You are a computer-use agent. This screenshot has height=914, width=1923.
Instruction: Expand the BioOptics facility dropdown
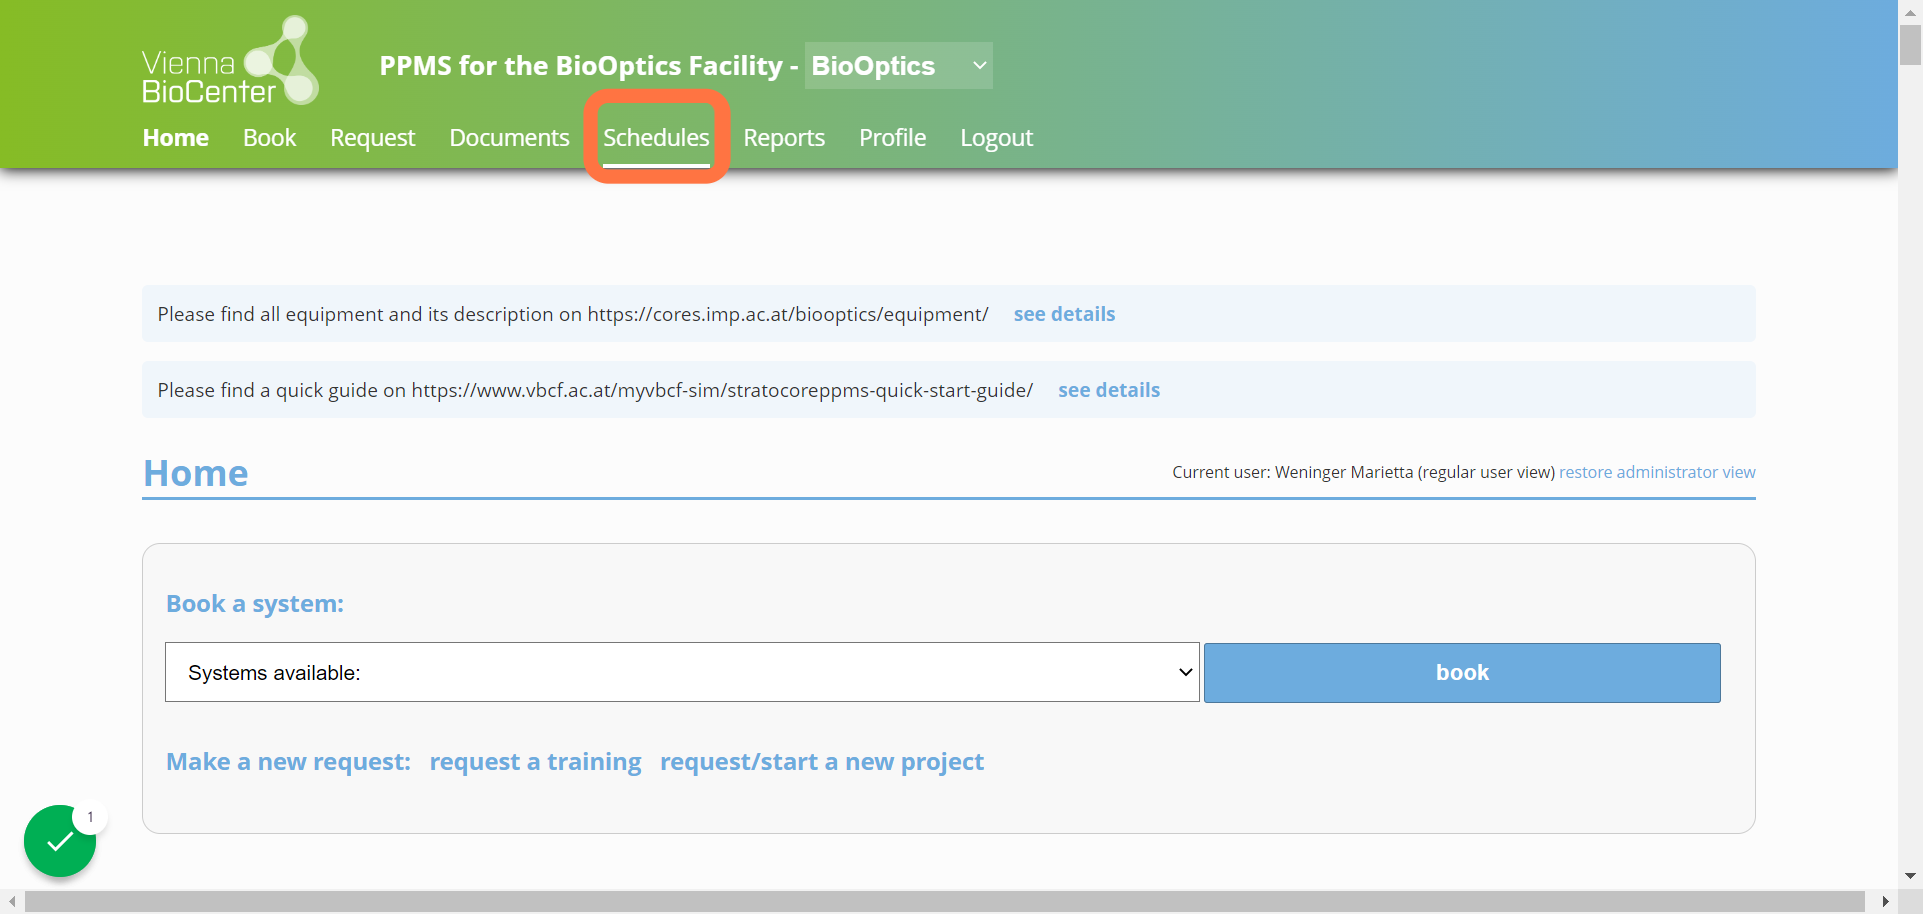pyautogui.click(x=899, y=66)
